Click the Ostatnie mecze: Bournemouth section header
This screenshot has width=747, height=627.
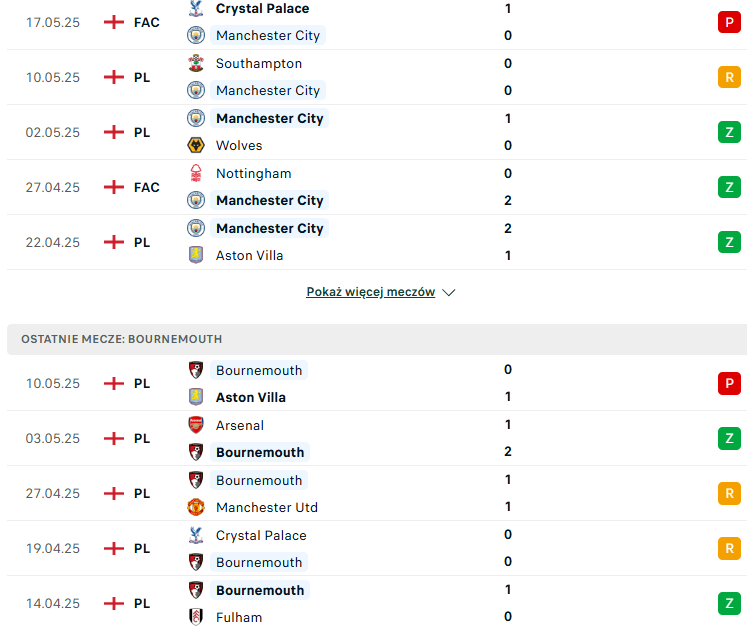(x=377, y=339)
